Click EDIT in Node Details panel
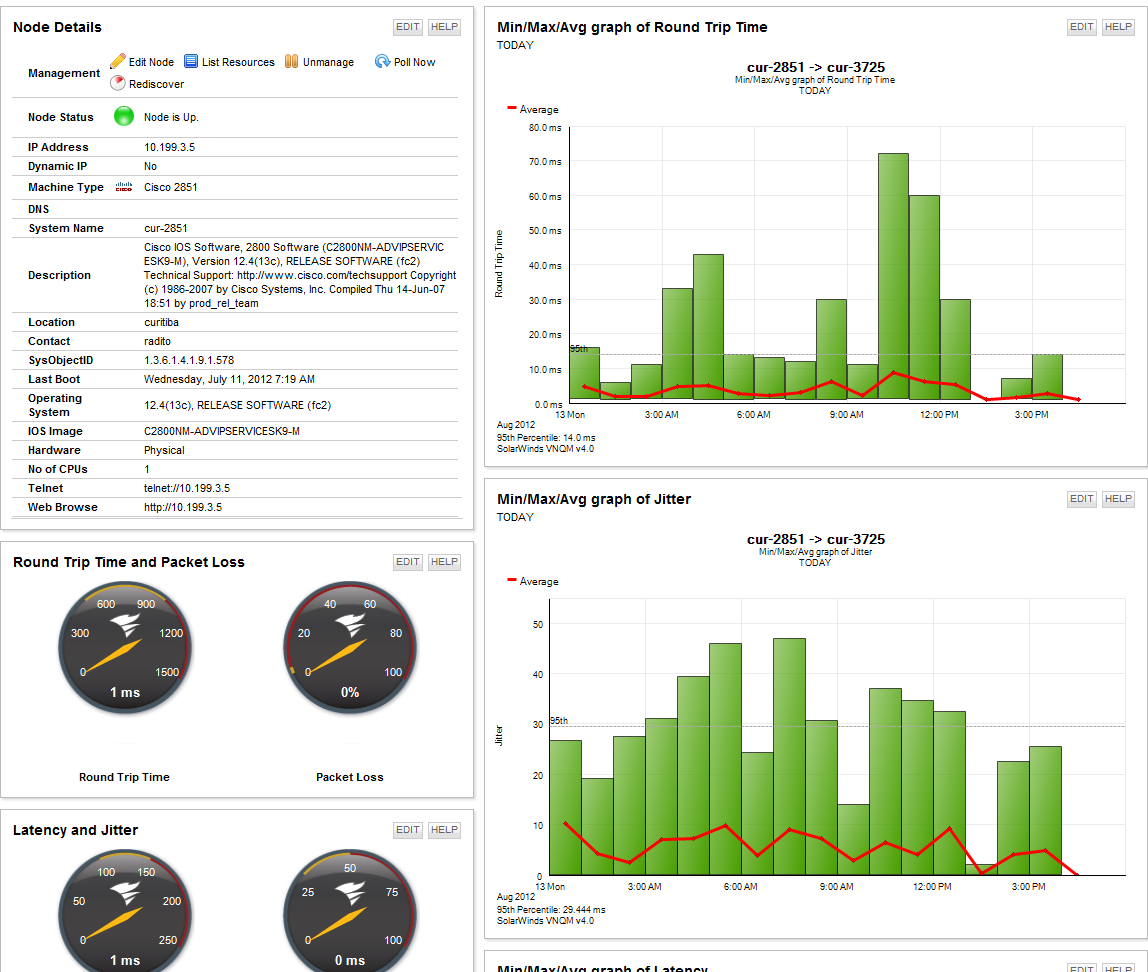1148x972 pixels. click(408, 27)
